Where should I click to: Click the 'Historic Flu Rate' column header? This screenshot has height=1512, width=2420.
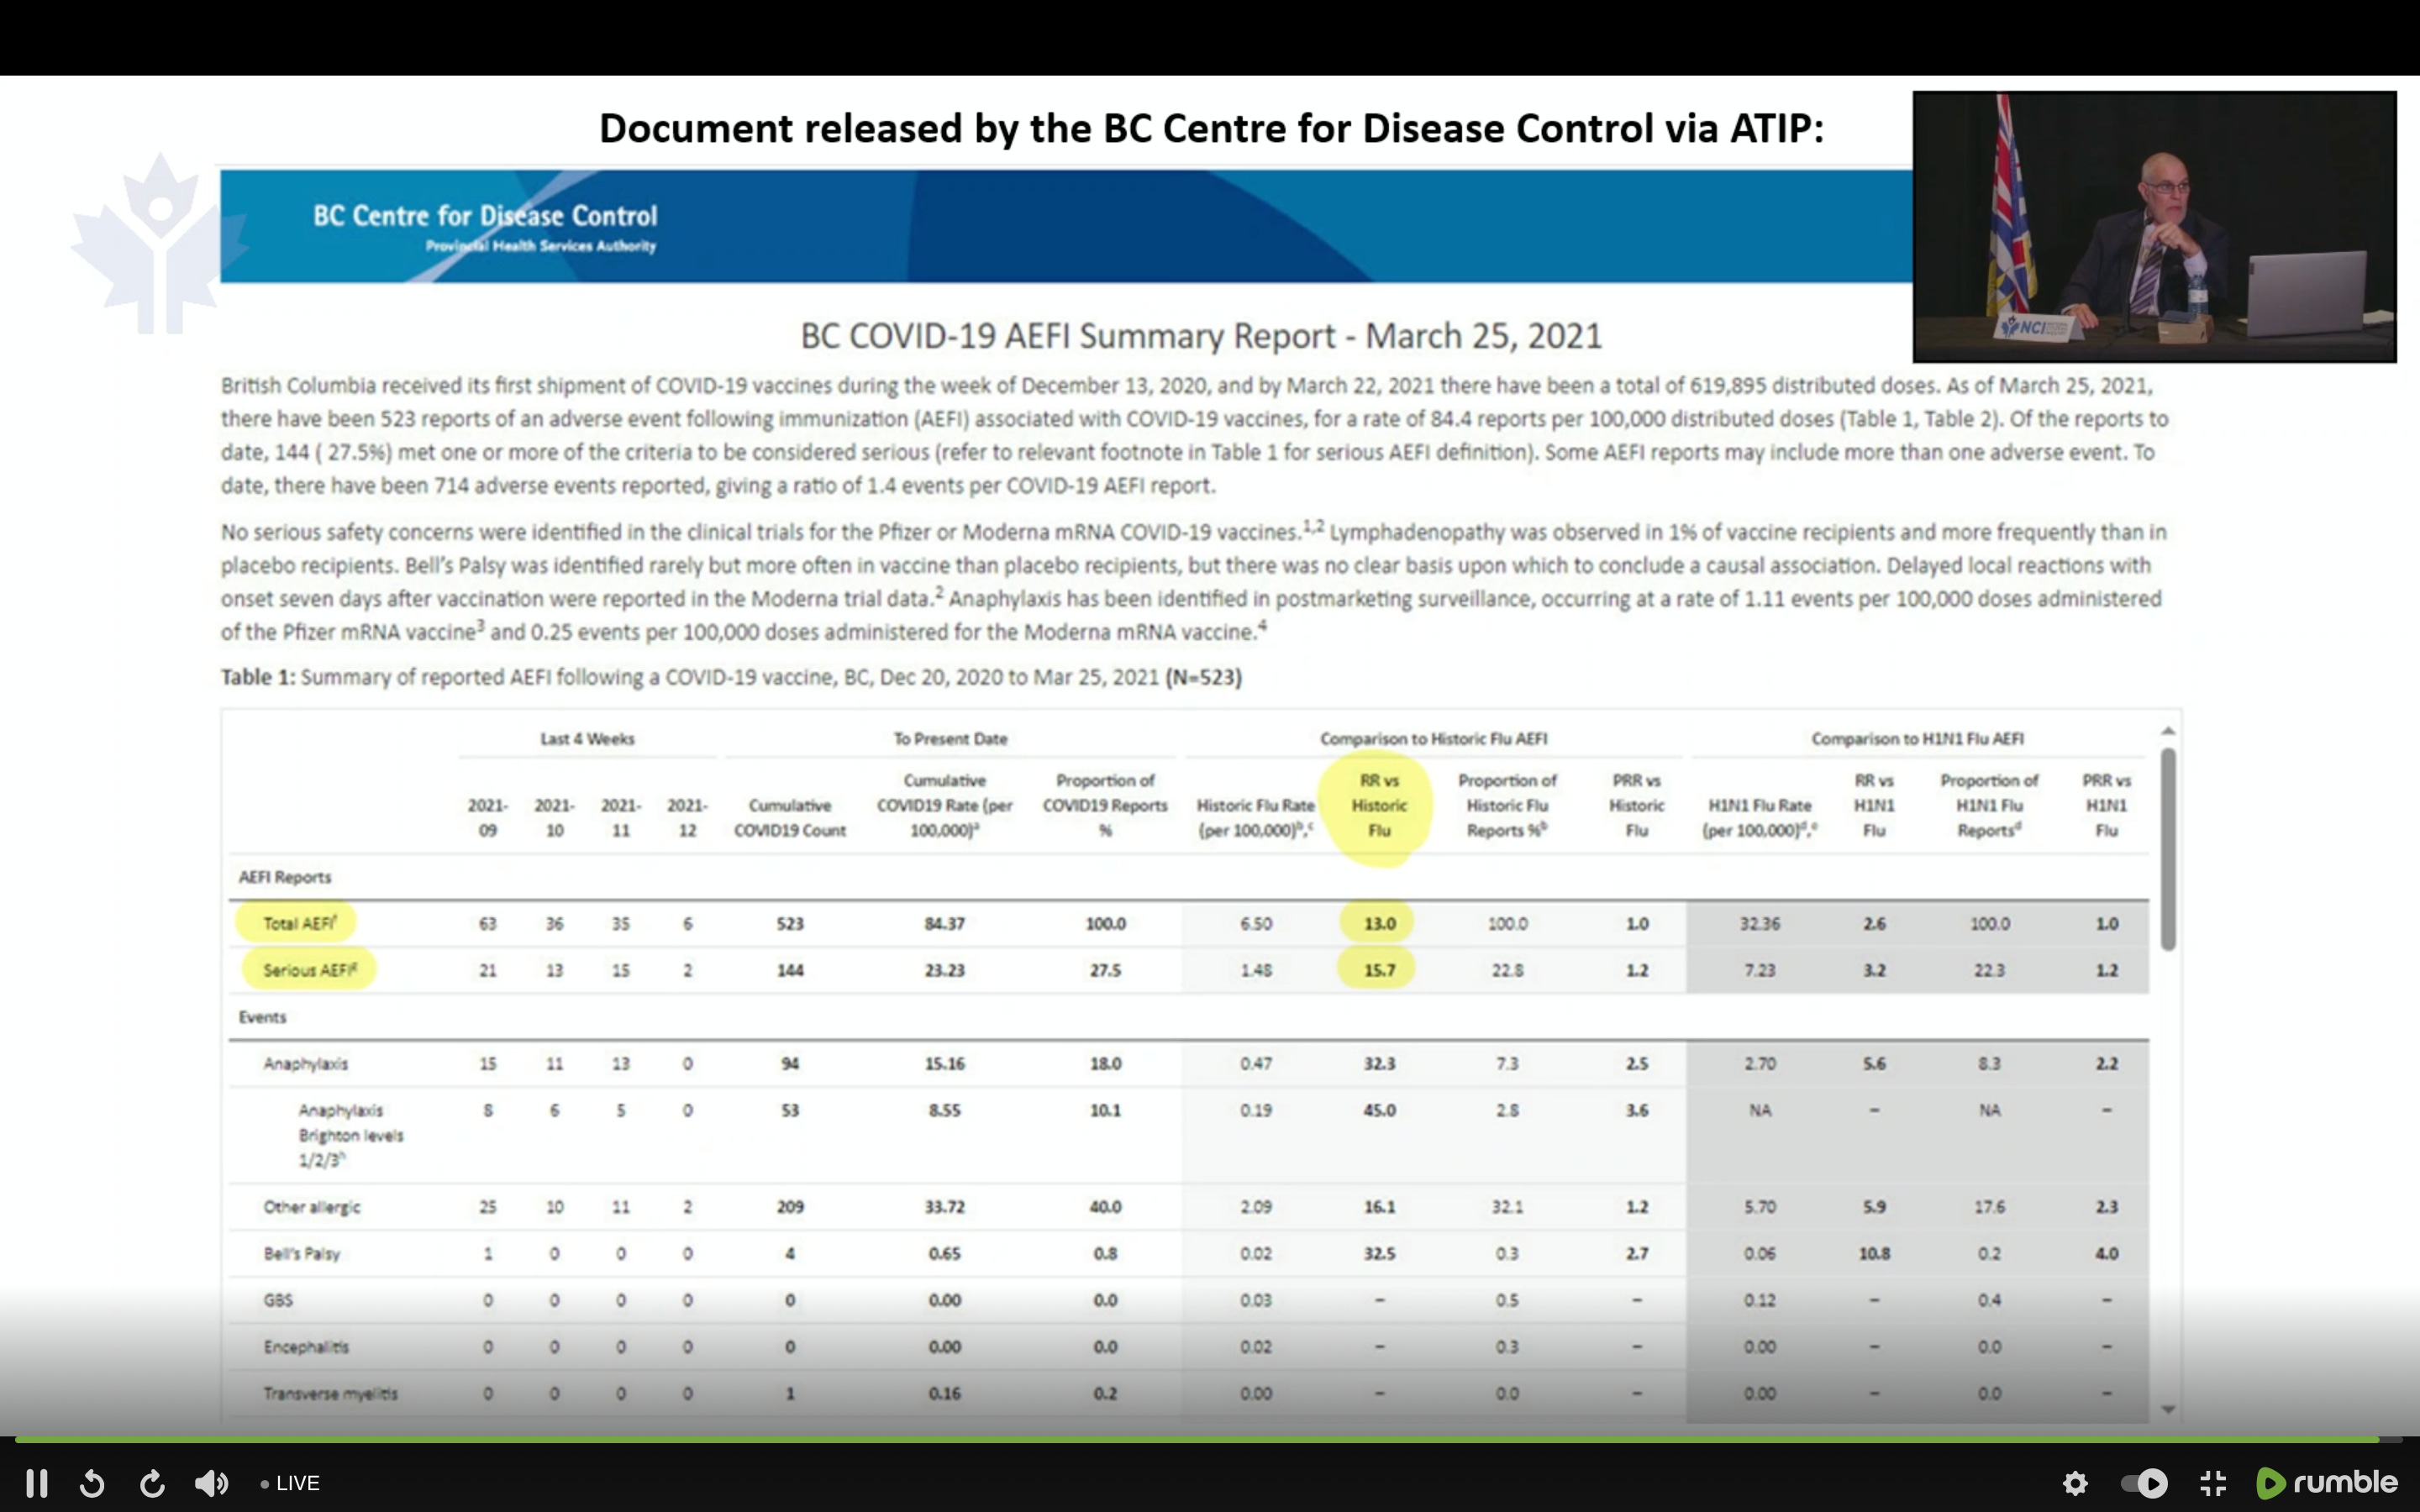pos(1256,818)
